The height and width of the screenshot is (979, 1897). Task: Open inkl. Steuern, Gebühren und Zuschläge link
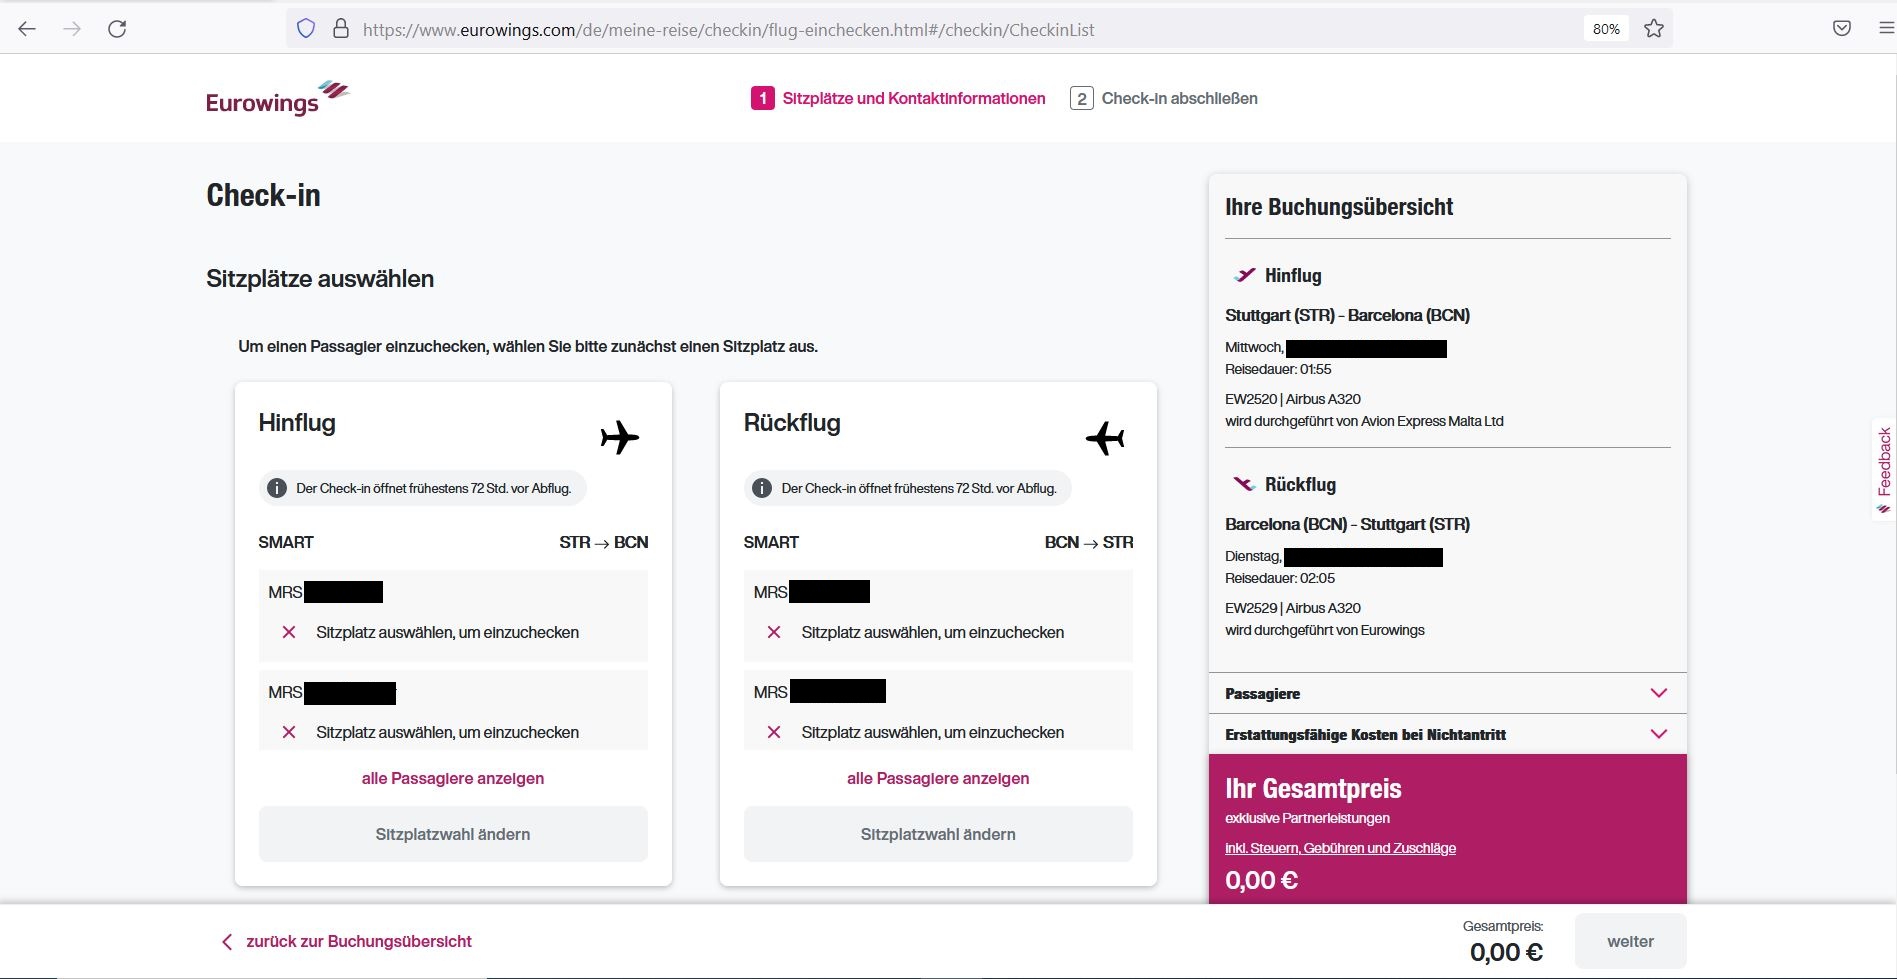1340,848
